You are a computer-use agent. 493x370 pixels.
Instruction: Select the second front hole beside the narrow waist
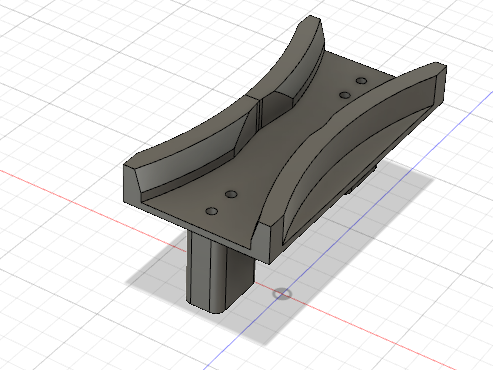(x=231, y=194)
